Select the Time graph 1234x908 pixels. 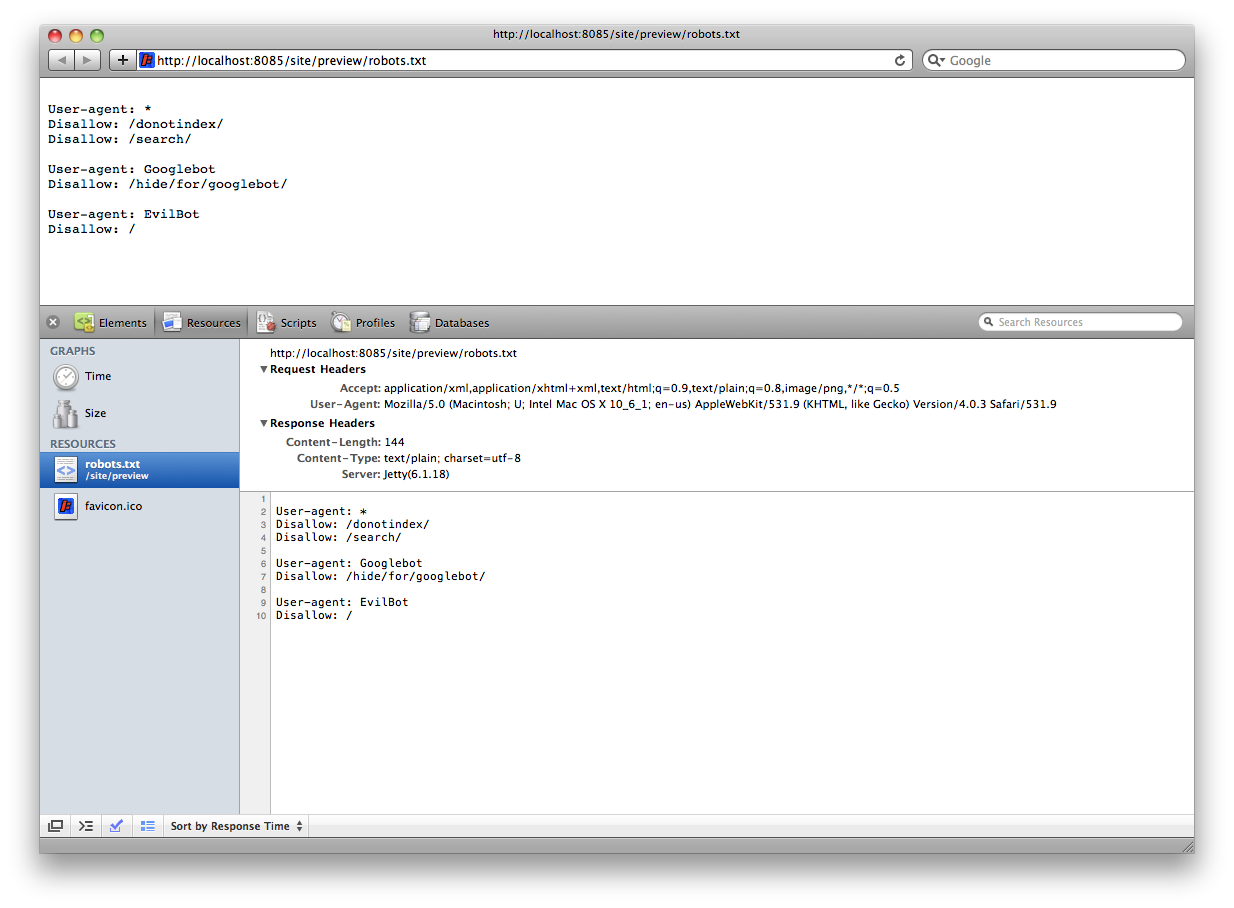click(98, 376)
